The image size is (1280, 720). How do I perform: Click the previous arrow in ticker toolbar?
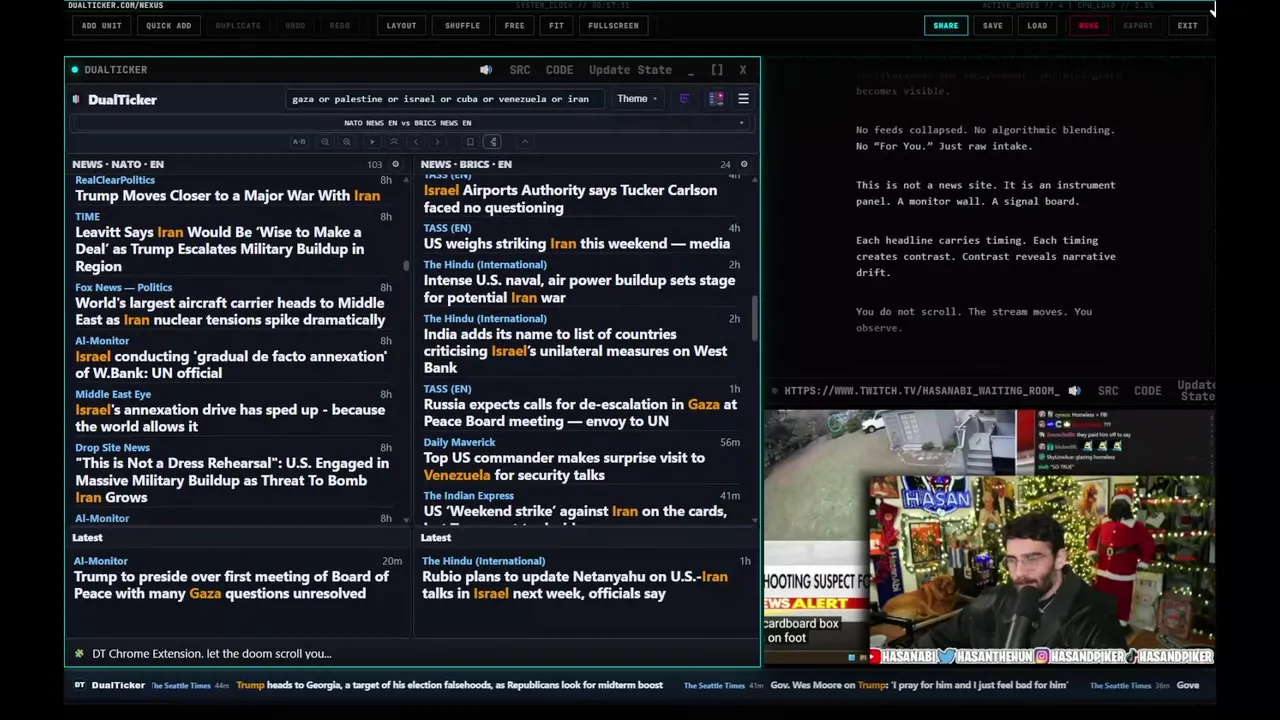pos(416,142)
